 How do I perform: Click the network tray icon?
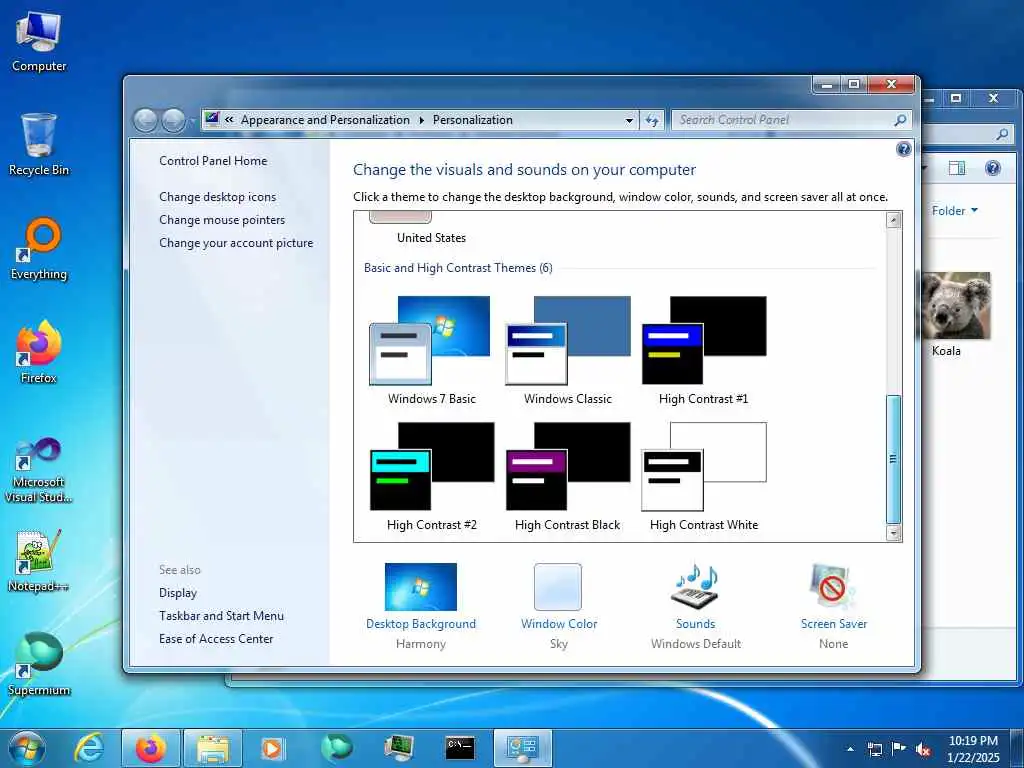(x=874, y=749)
